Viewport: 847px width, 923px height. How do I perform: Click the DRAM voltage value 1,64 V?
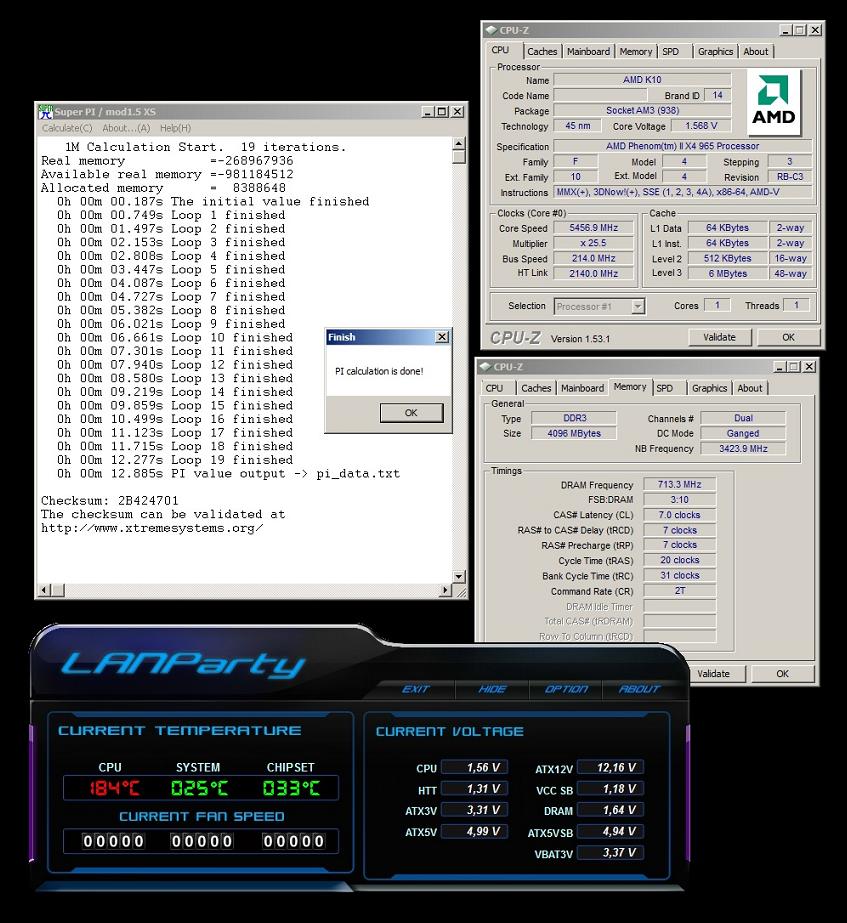(610, 810)
